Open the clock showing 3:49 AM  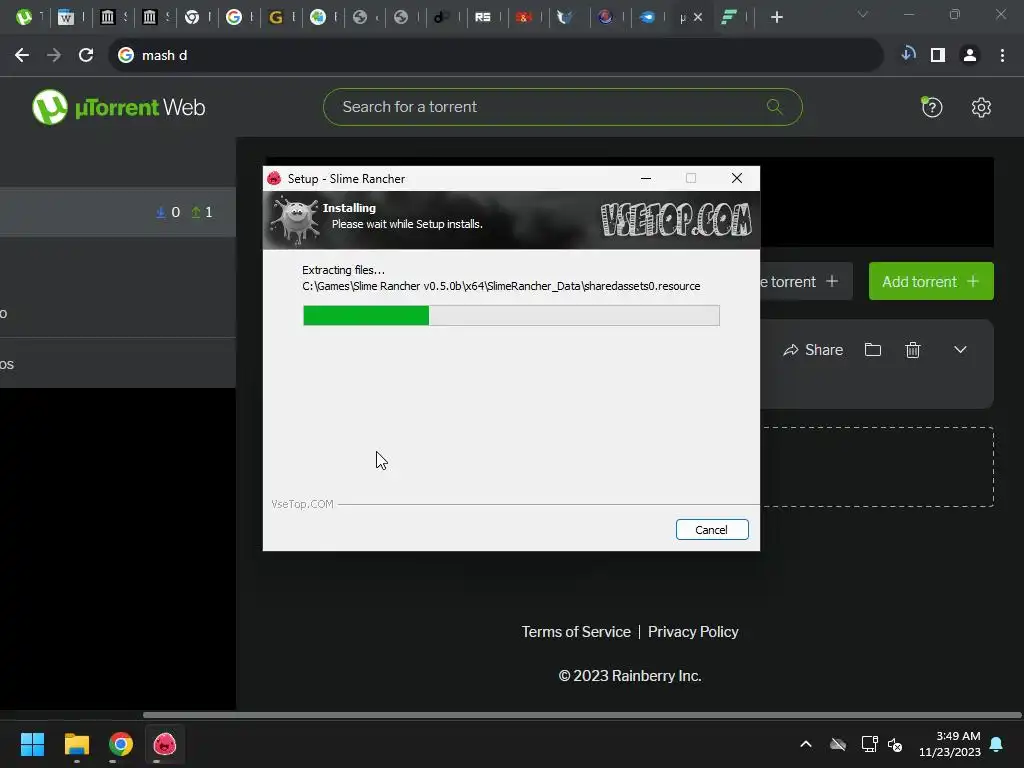pyautogui.click(x=950, y=744)
